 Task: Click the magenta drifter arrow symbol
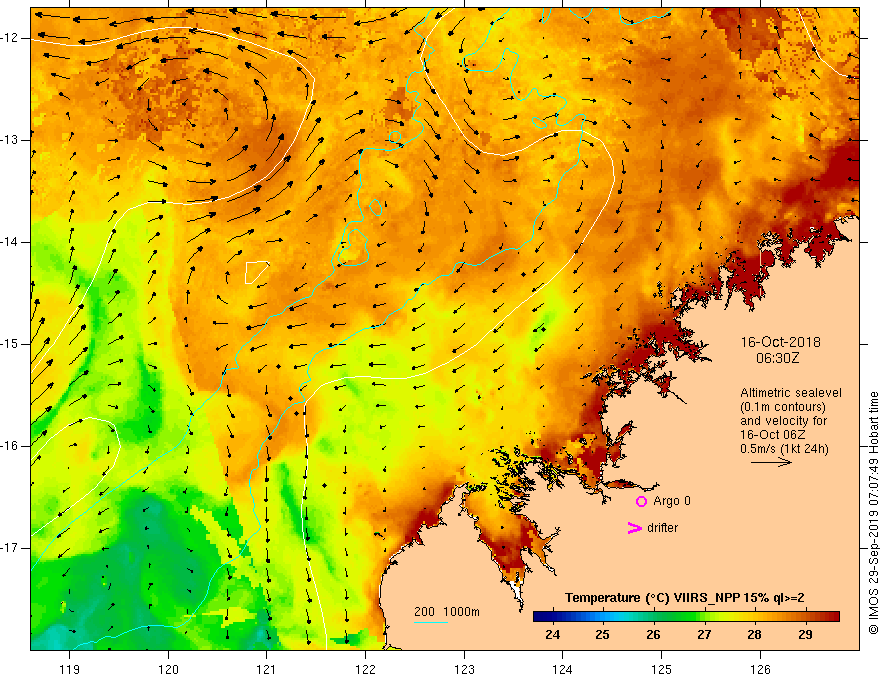[x=634, y=528]
